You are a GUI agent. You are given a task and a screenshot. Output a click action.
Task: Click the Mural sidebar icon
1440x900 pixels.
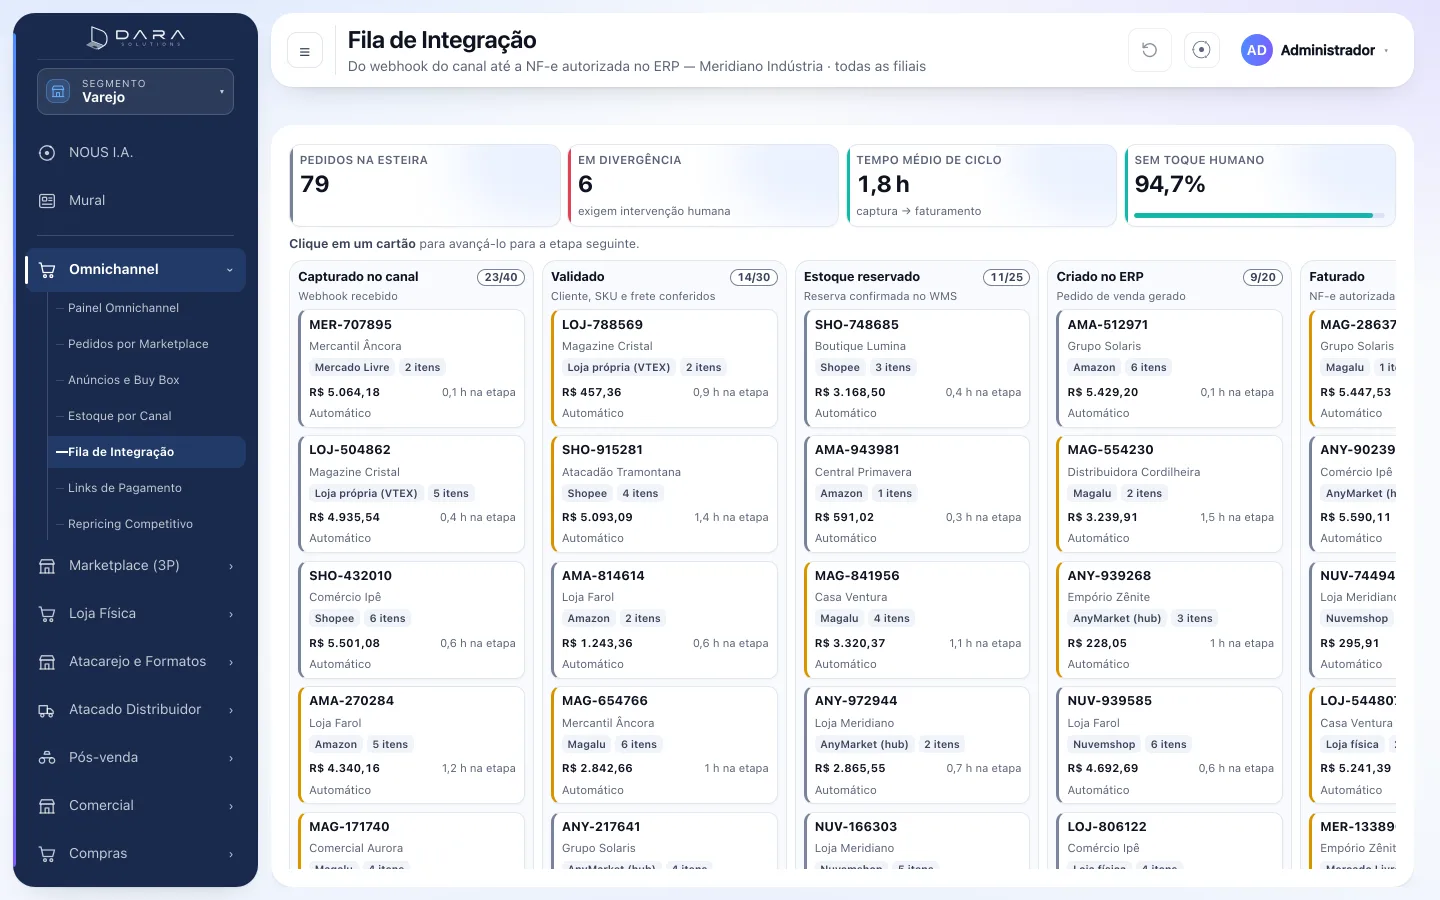47,201
